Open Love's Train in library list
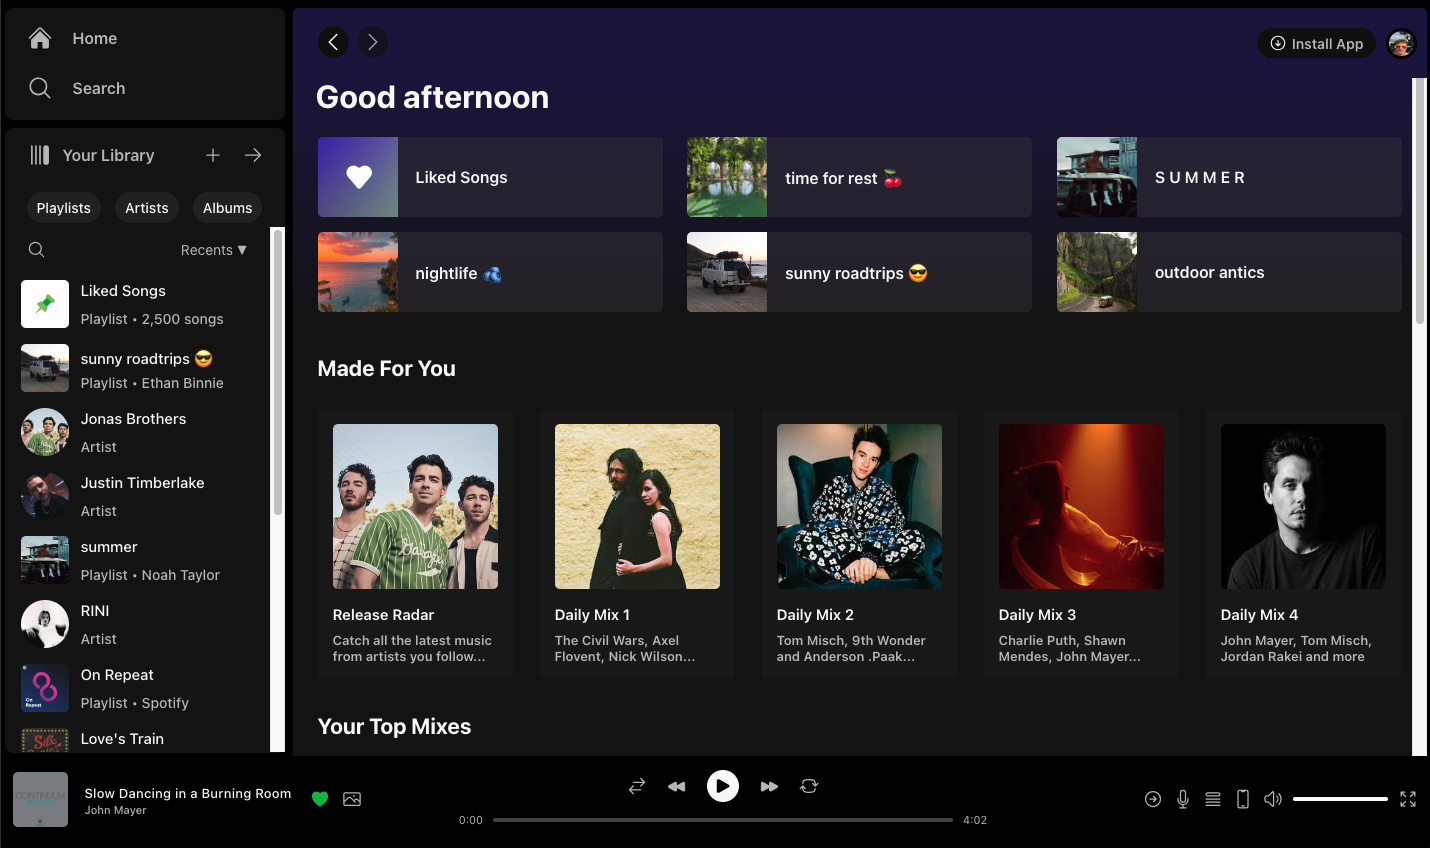The height and width of the screenshot is (848, 1430). [140, 738]
